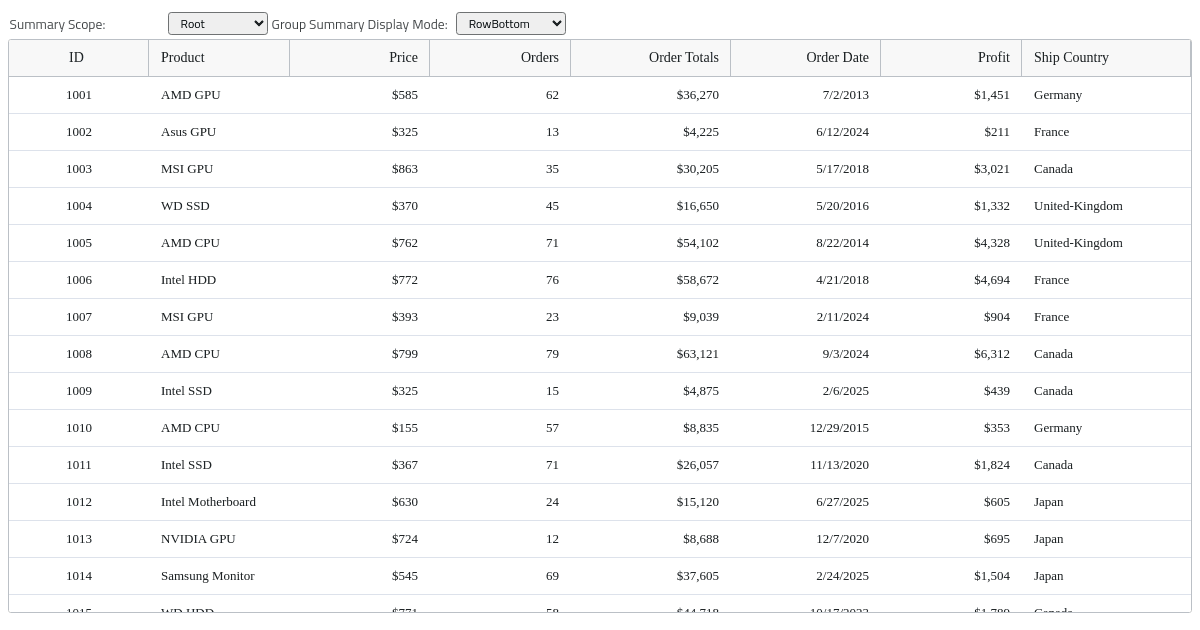The width and height of the screenshot is (1200, 630).
Task: Select the Intel Motherboard product cell
Action: (219, 502)
